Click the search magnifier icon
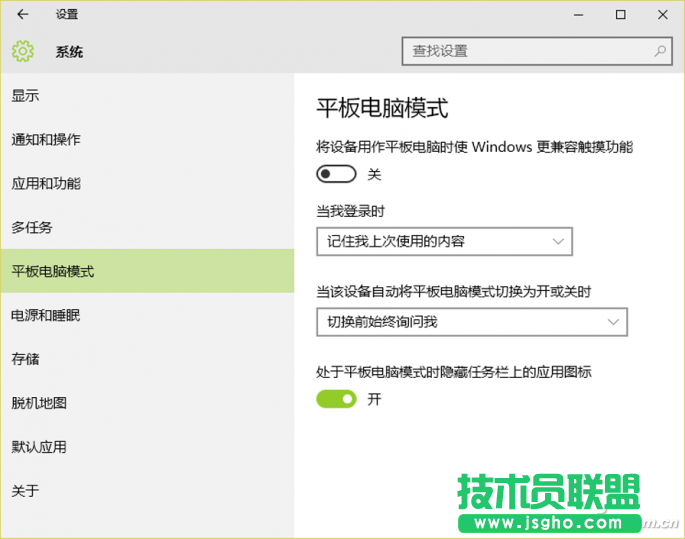The image size is (685, 539). pos(661,50)
